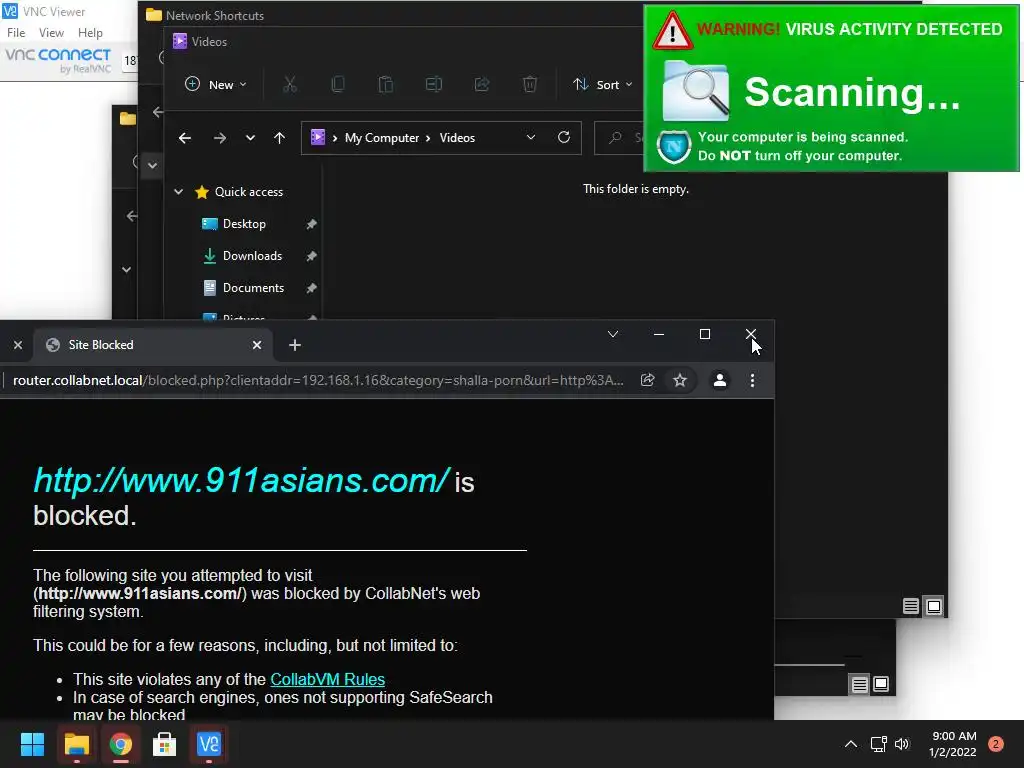1024x768 pixels.
Task: Open the clock showing 9:00 AM
Action: (x=953, y=744)
